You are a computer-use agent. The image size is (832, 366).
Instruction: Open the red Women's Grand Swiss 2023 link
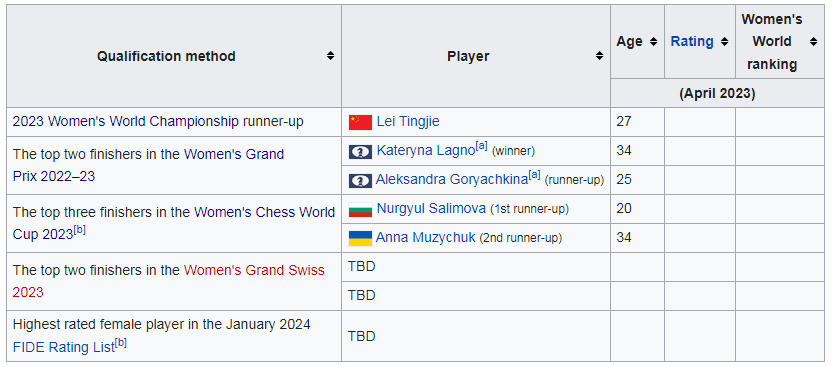click(169, 281)
